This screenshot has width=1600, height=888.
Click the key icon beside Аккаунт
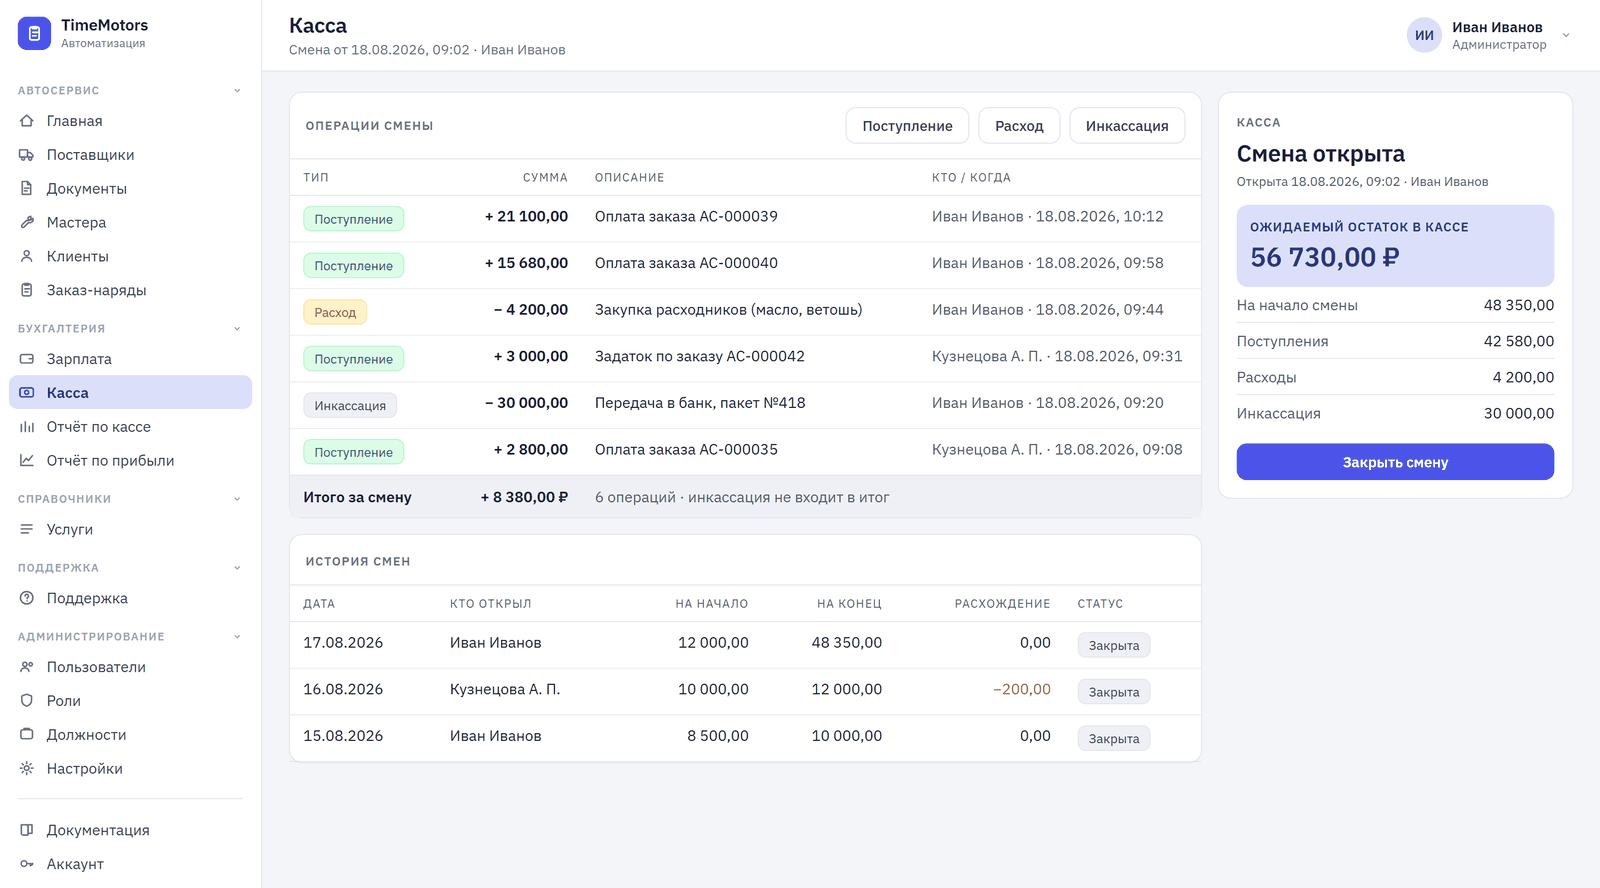27,865
